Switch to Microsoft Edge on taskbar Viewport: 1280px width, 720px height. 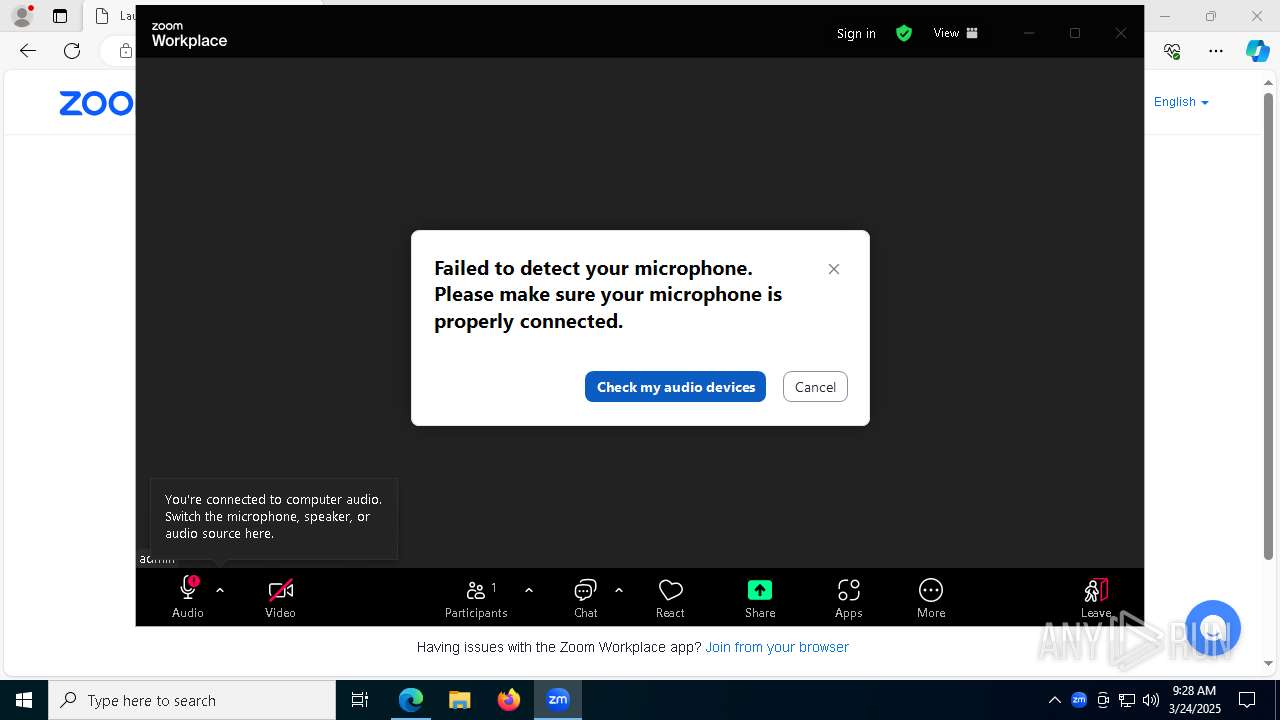[411, 700]
